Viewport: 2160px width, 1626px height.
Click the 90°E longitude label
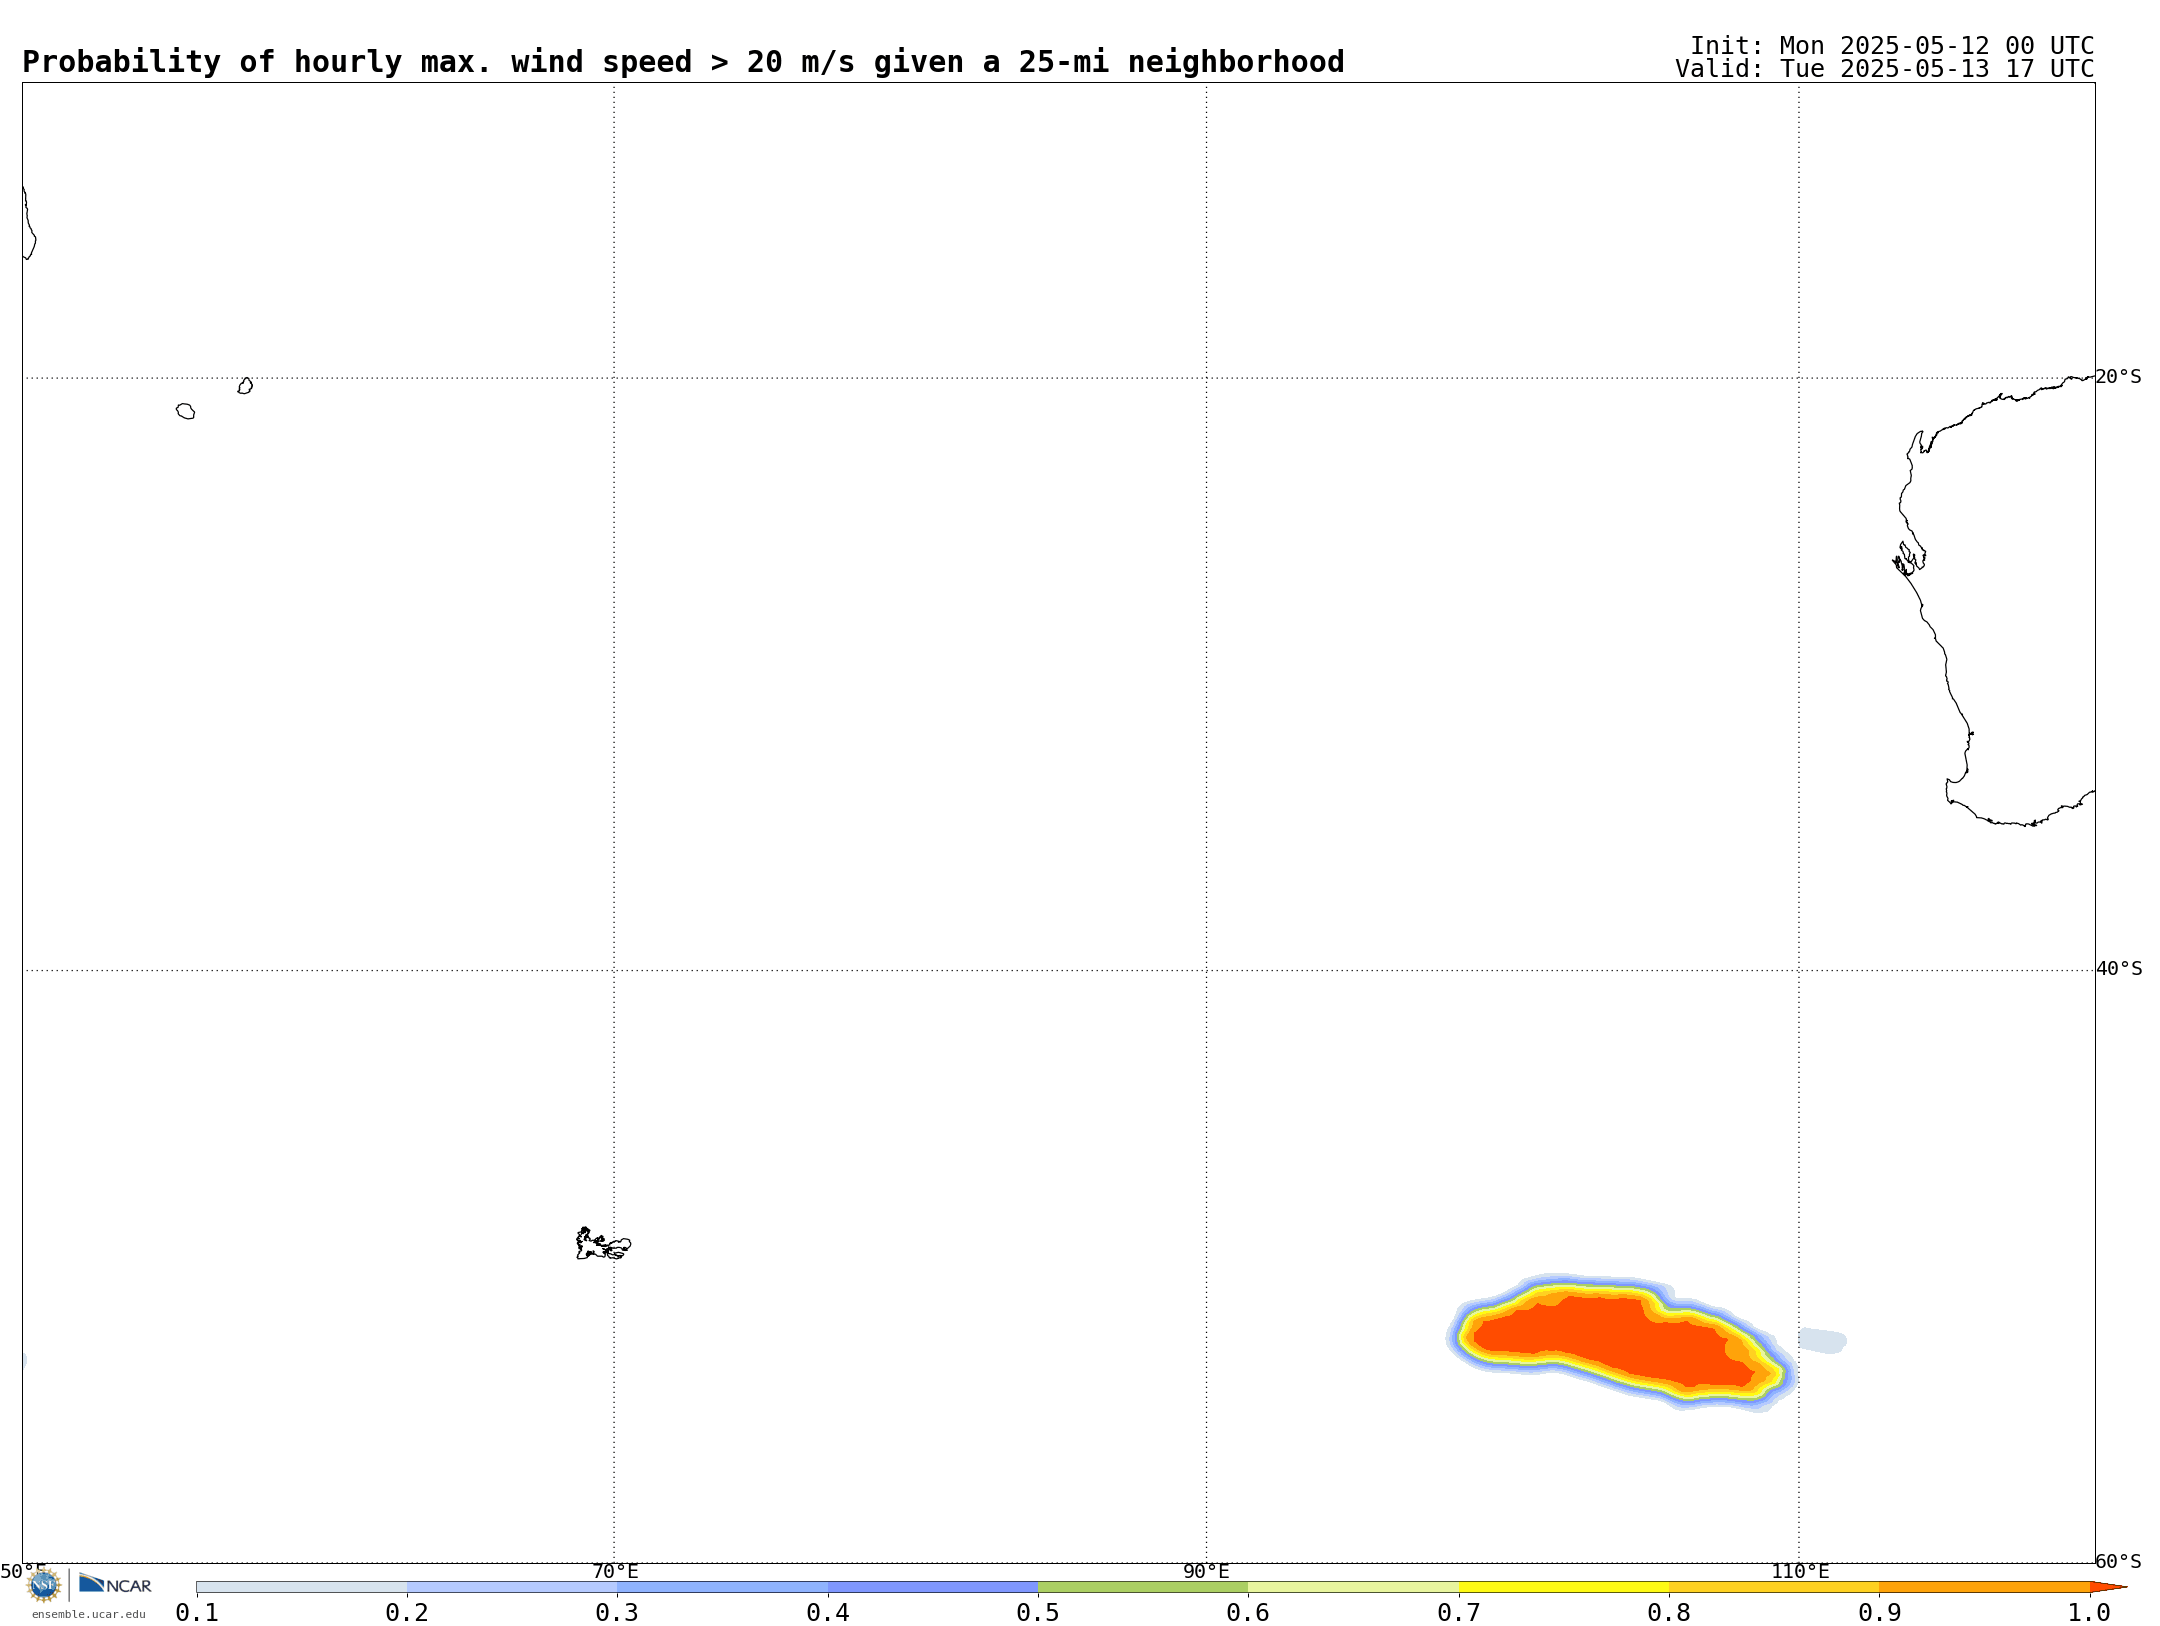pos(1206,1572)
